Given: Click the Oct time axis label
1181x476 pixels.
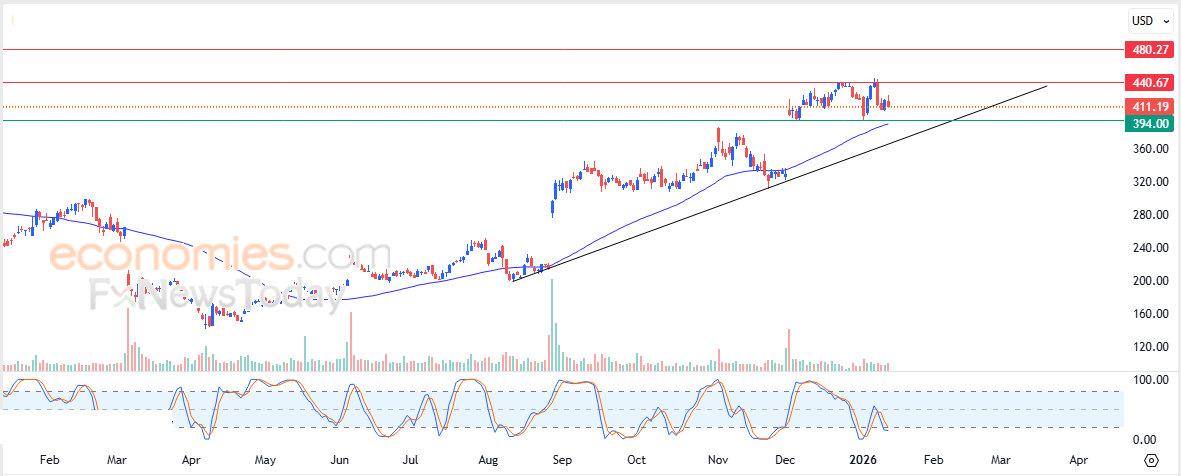Looking at the screenshot, I should tap(637, 459).
